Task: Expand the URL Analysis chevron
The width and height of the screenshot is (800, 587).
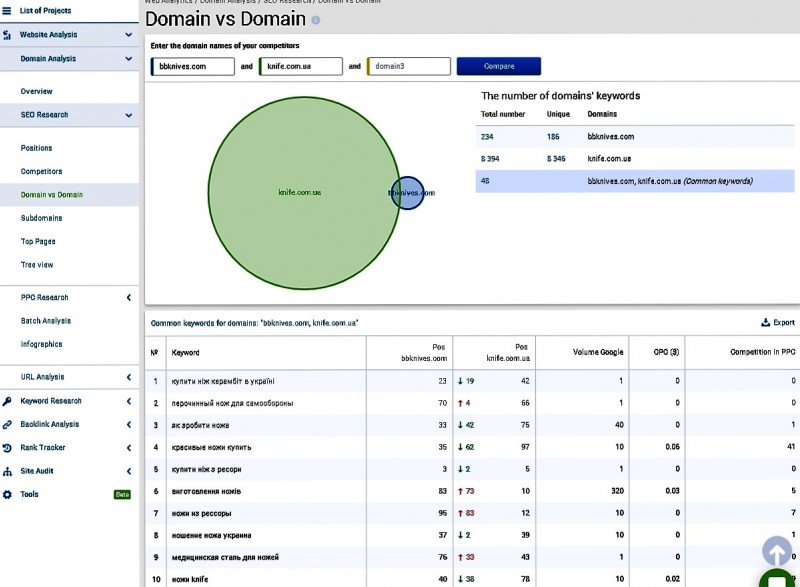Action: (129, 377)
